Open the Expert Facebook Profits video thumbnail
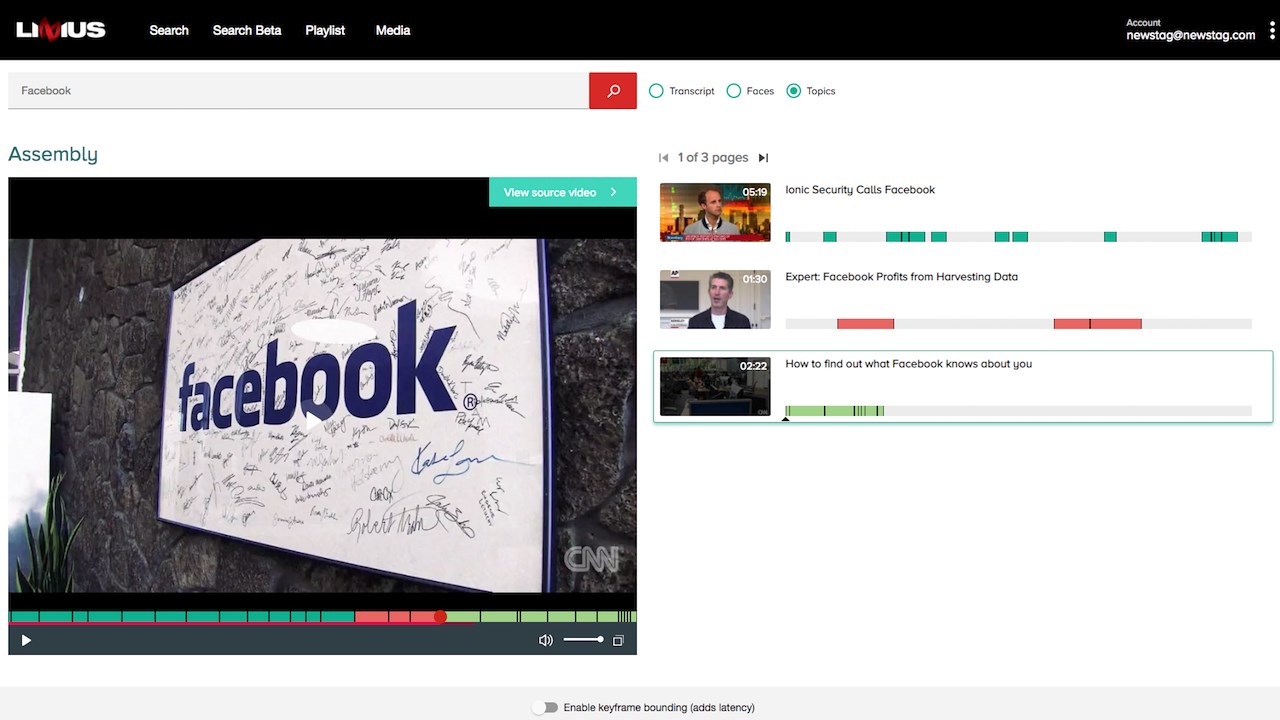Viewport: 1280px width, 720px height. pyautogui.click(x=715, y=299)
